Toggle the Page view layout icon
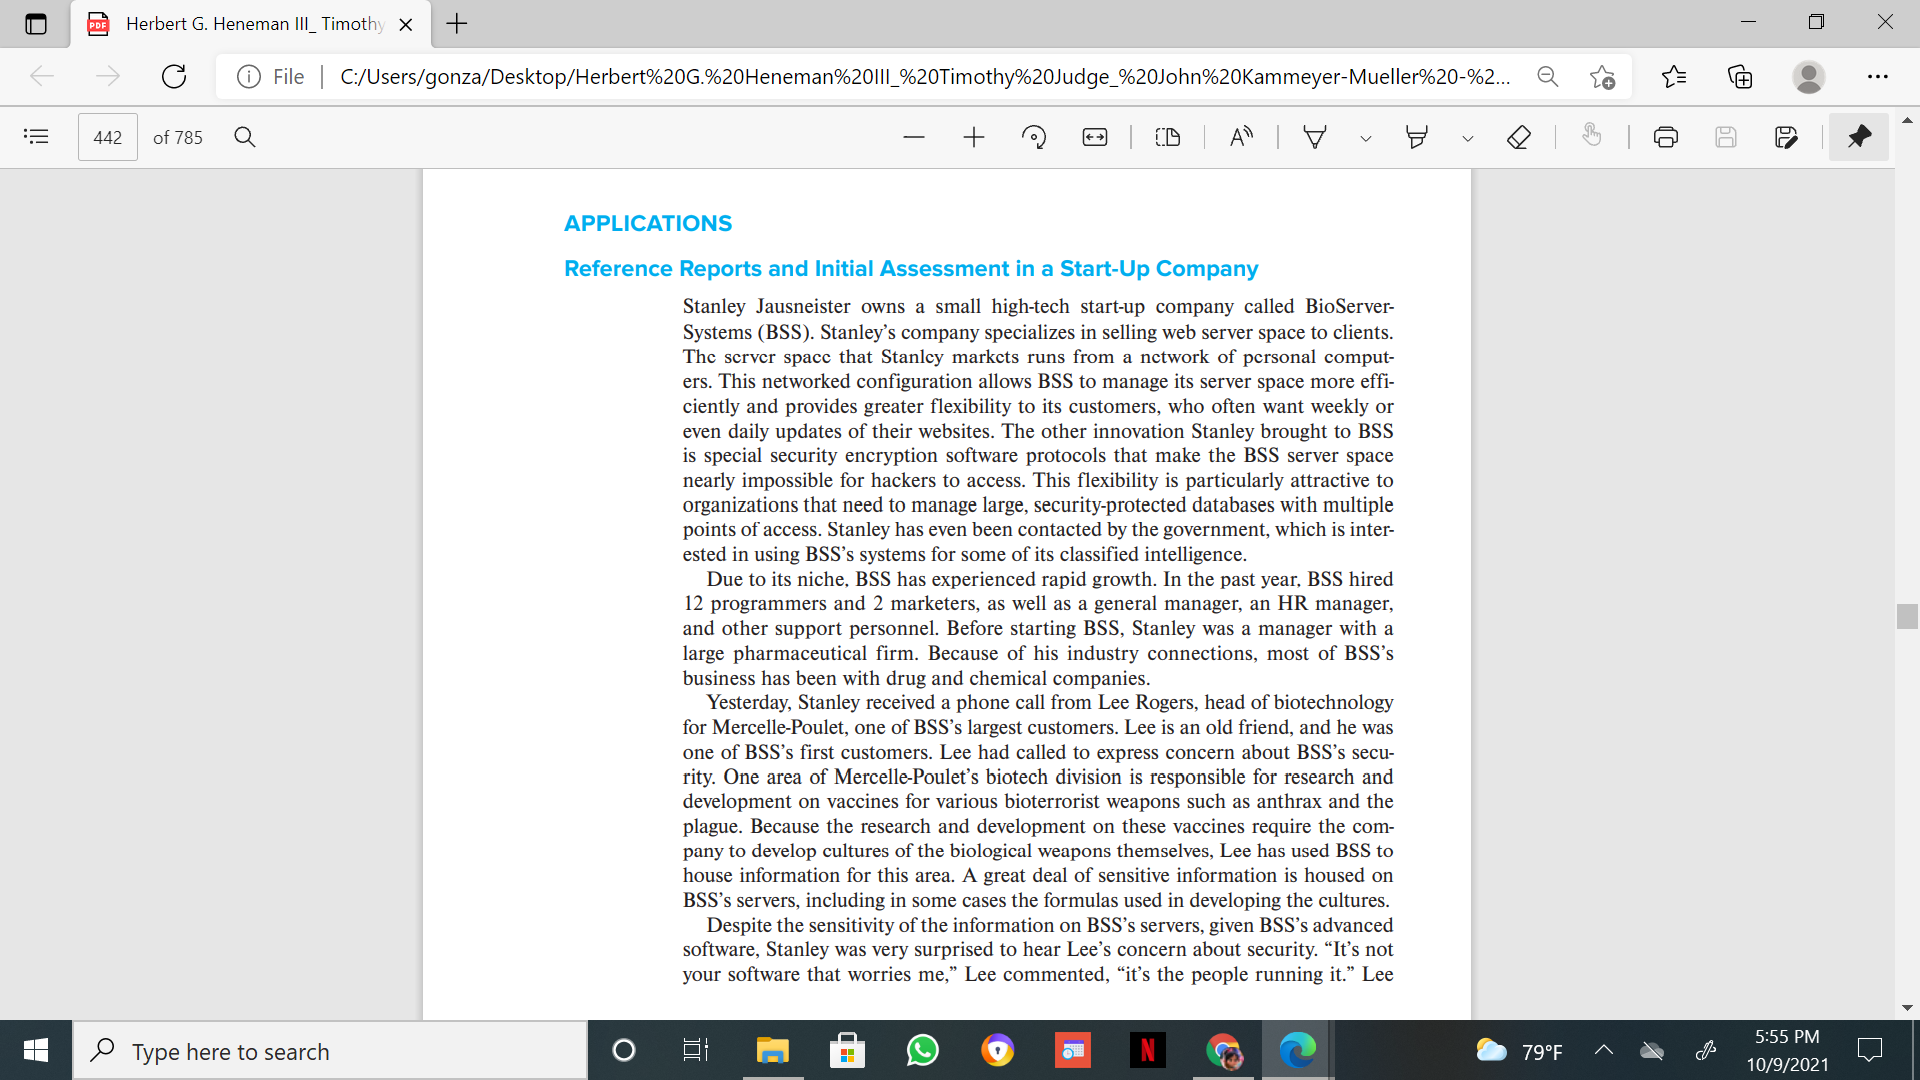 click(1168, 137)
